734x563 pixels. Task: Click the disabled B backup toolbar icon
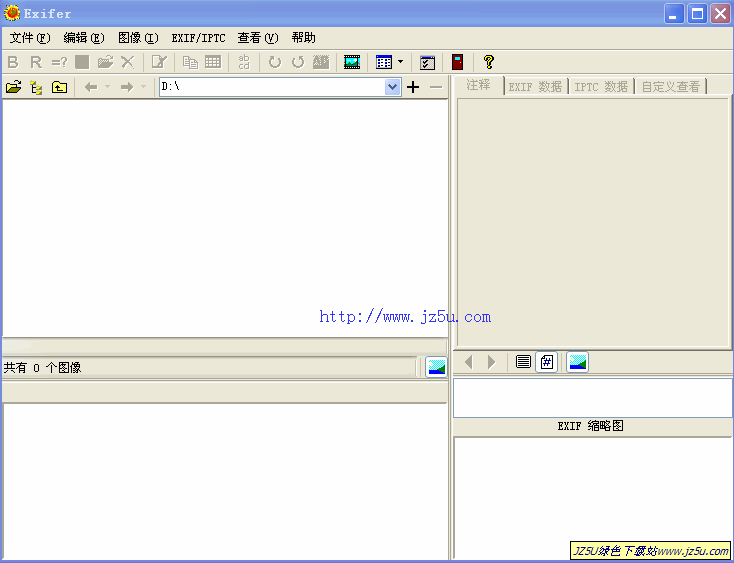[13, 62]
